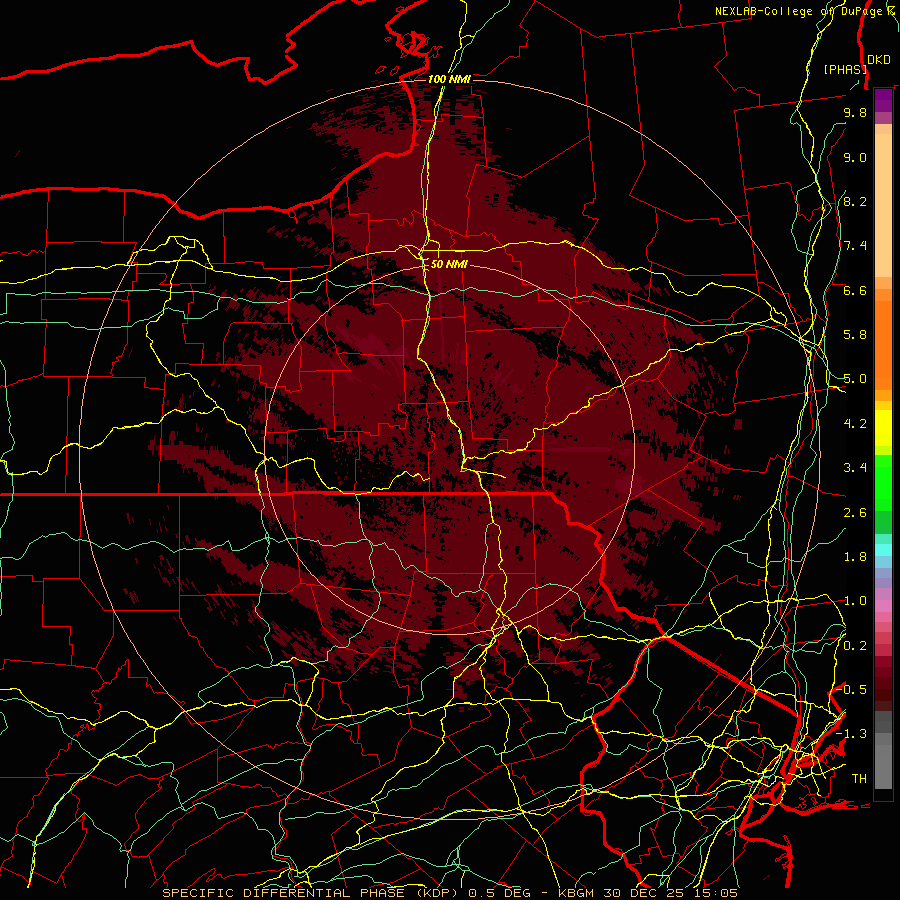The image size is (900, 900).
Task: Click the -0.5 value on the color scale
Action: pyautogui.click(x=851, y=690)
